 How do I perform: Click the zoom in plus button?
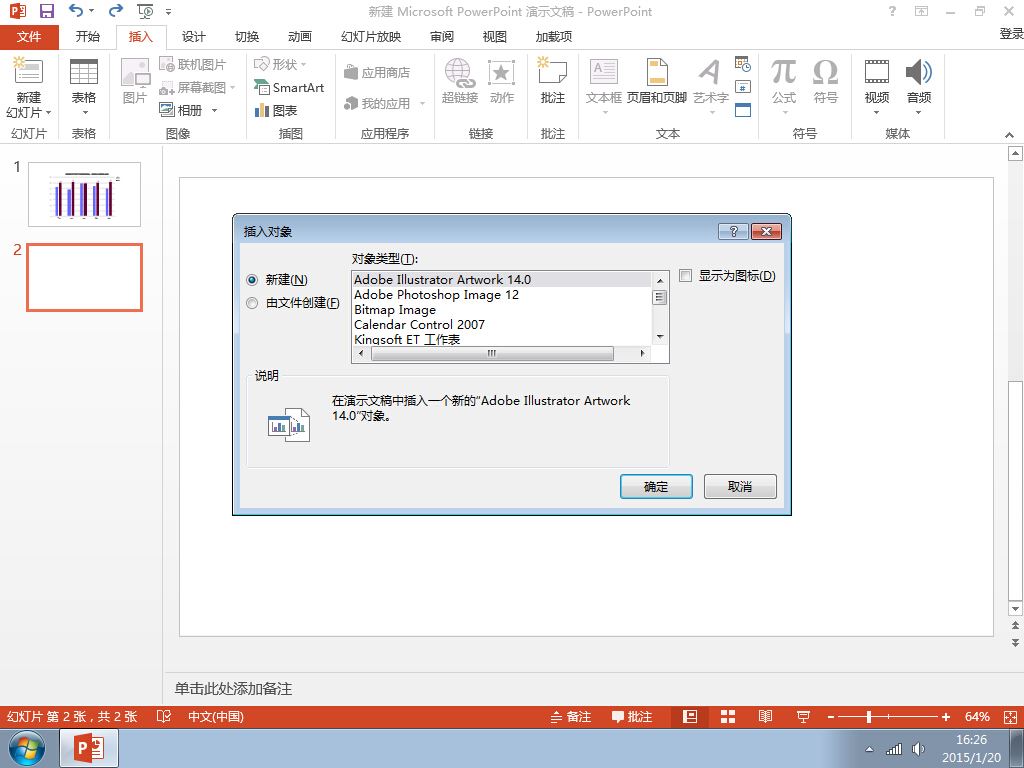pyautogui.click(x=945, y=717)
